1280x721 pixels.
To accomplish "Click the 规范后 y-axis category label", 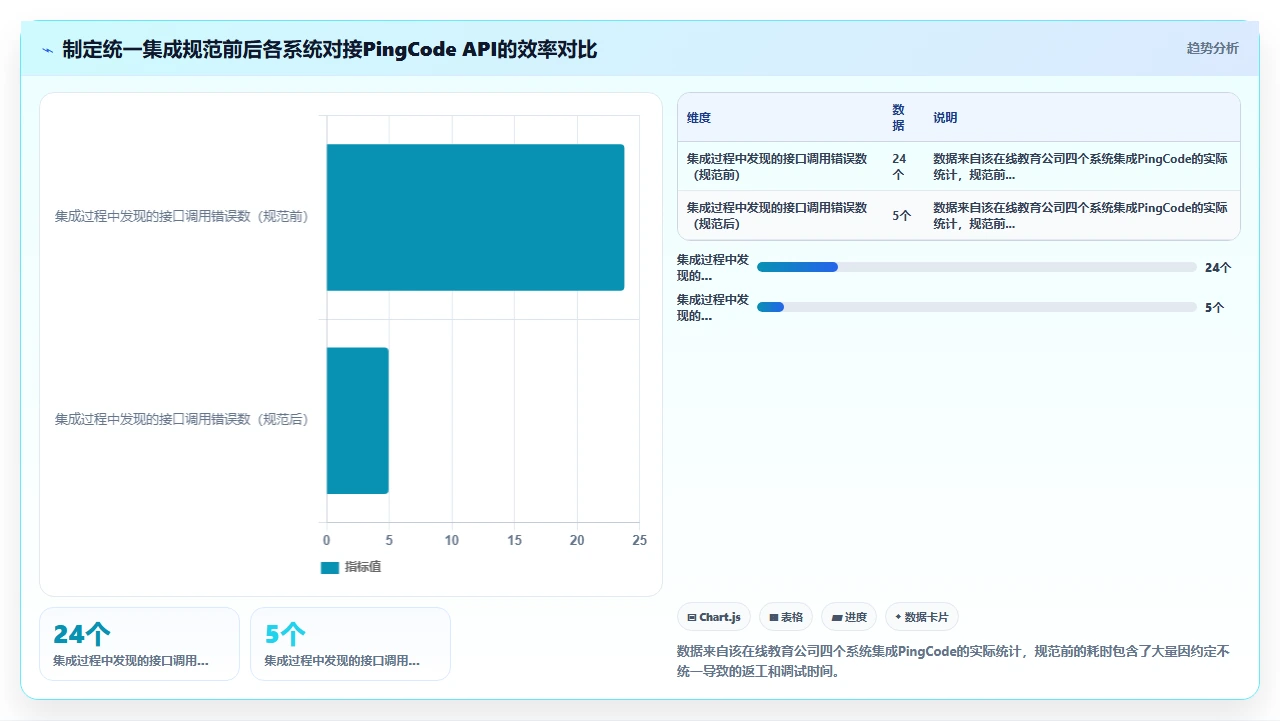I will [182, 420].
